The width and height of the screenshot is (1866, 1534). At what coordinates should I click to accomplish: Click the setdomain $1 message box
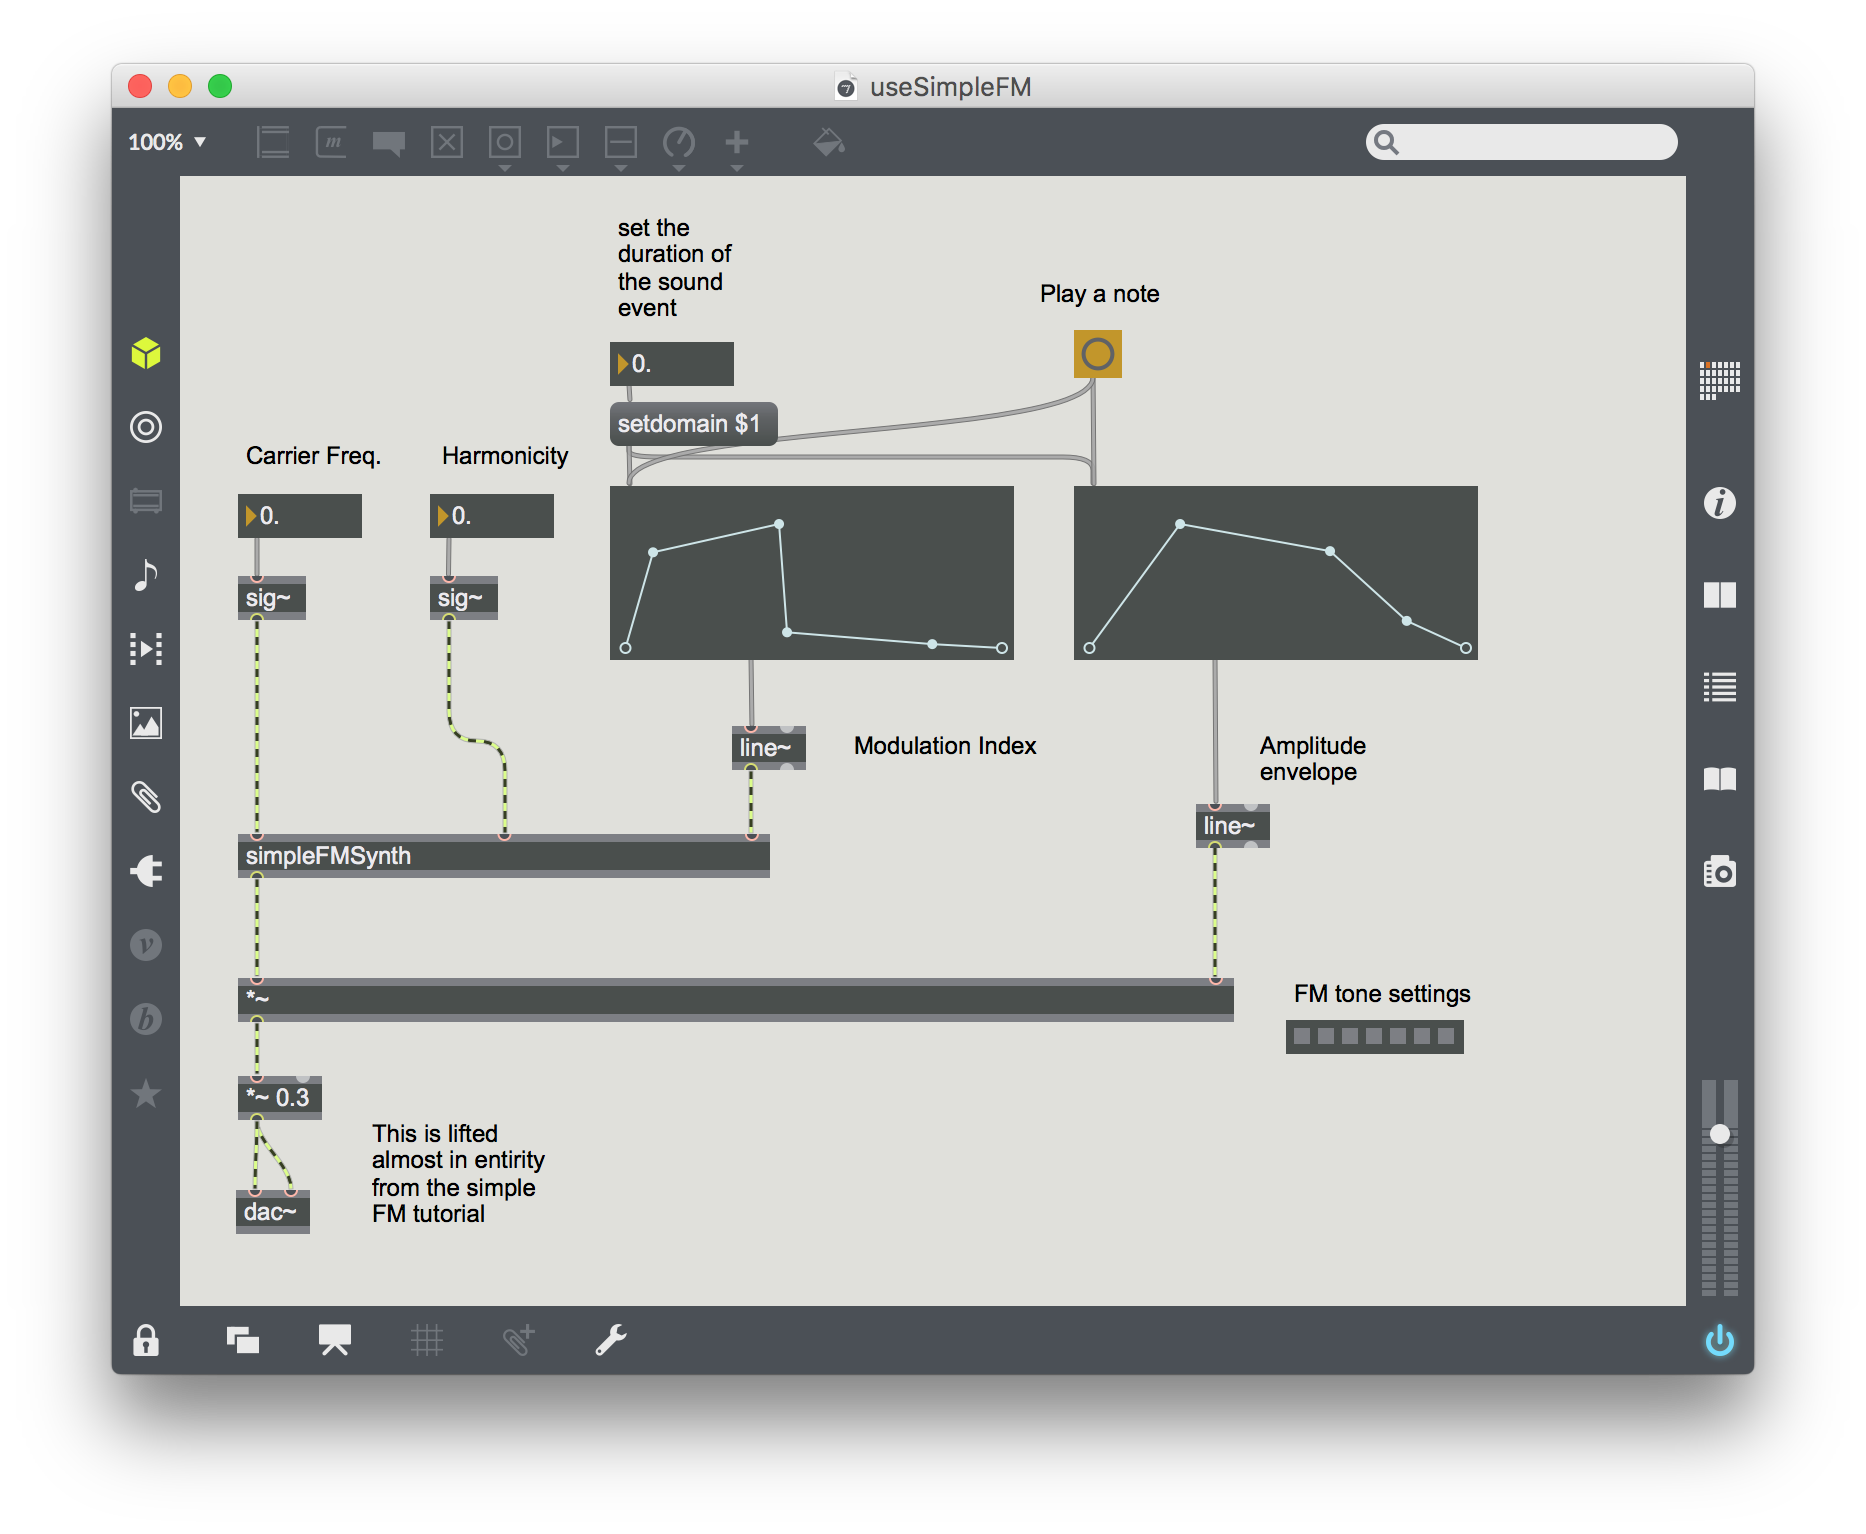(692, 424)
